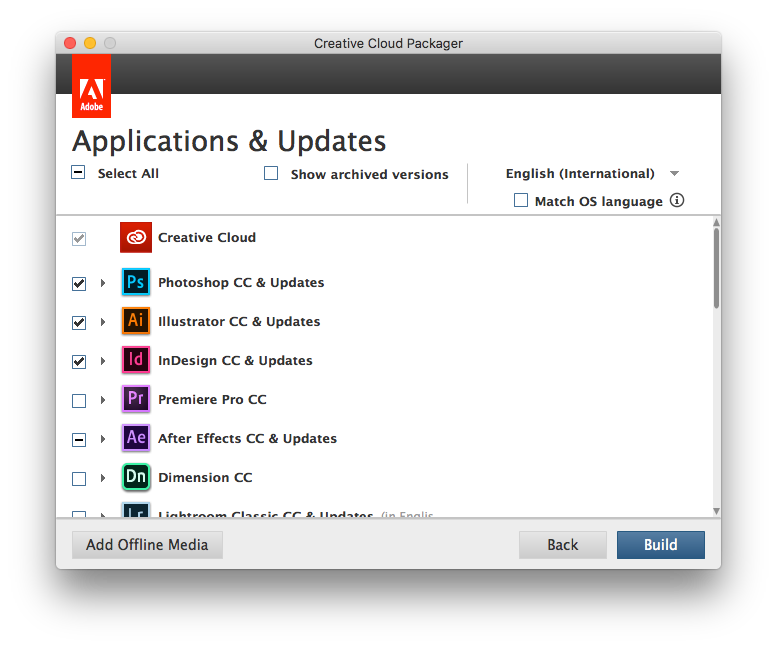This screenshot has height=649, width=777.
Task: Expand Photoshop CC & Updates versions
Action: tap(103, 283)
